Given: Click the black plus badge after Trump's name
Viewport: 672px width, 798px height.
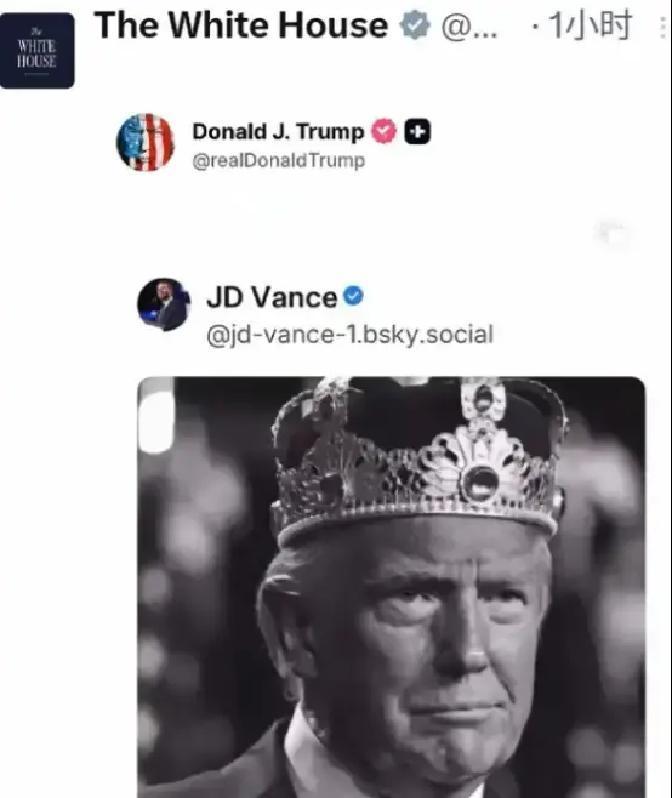Looking at the screenshot, I should pos(417,131).
